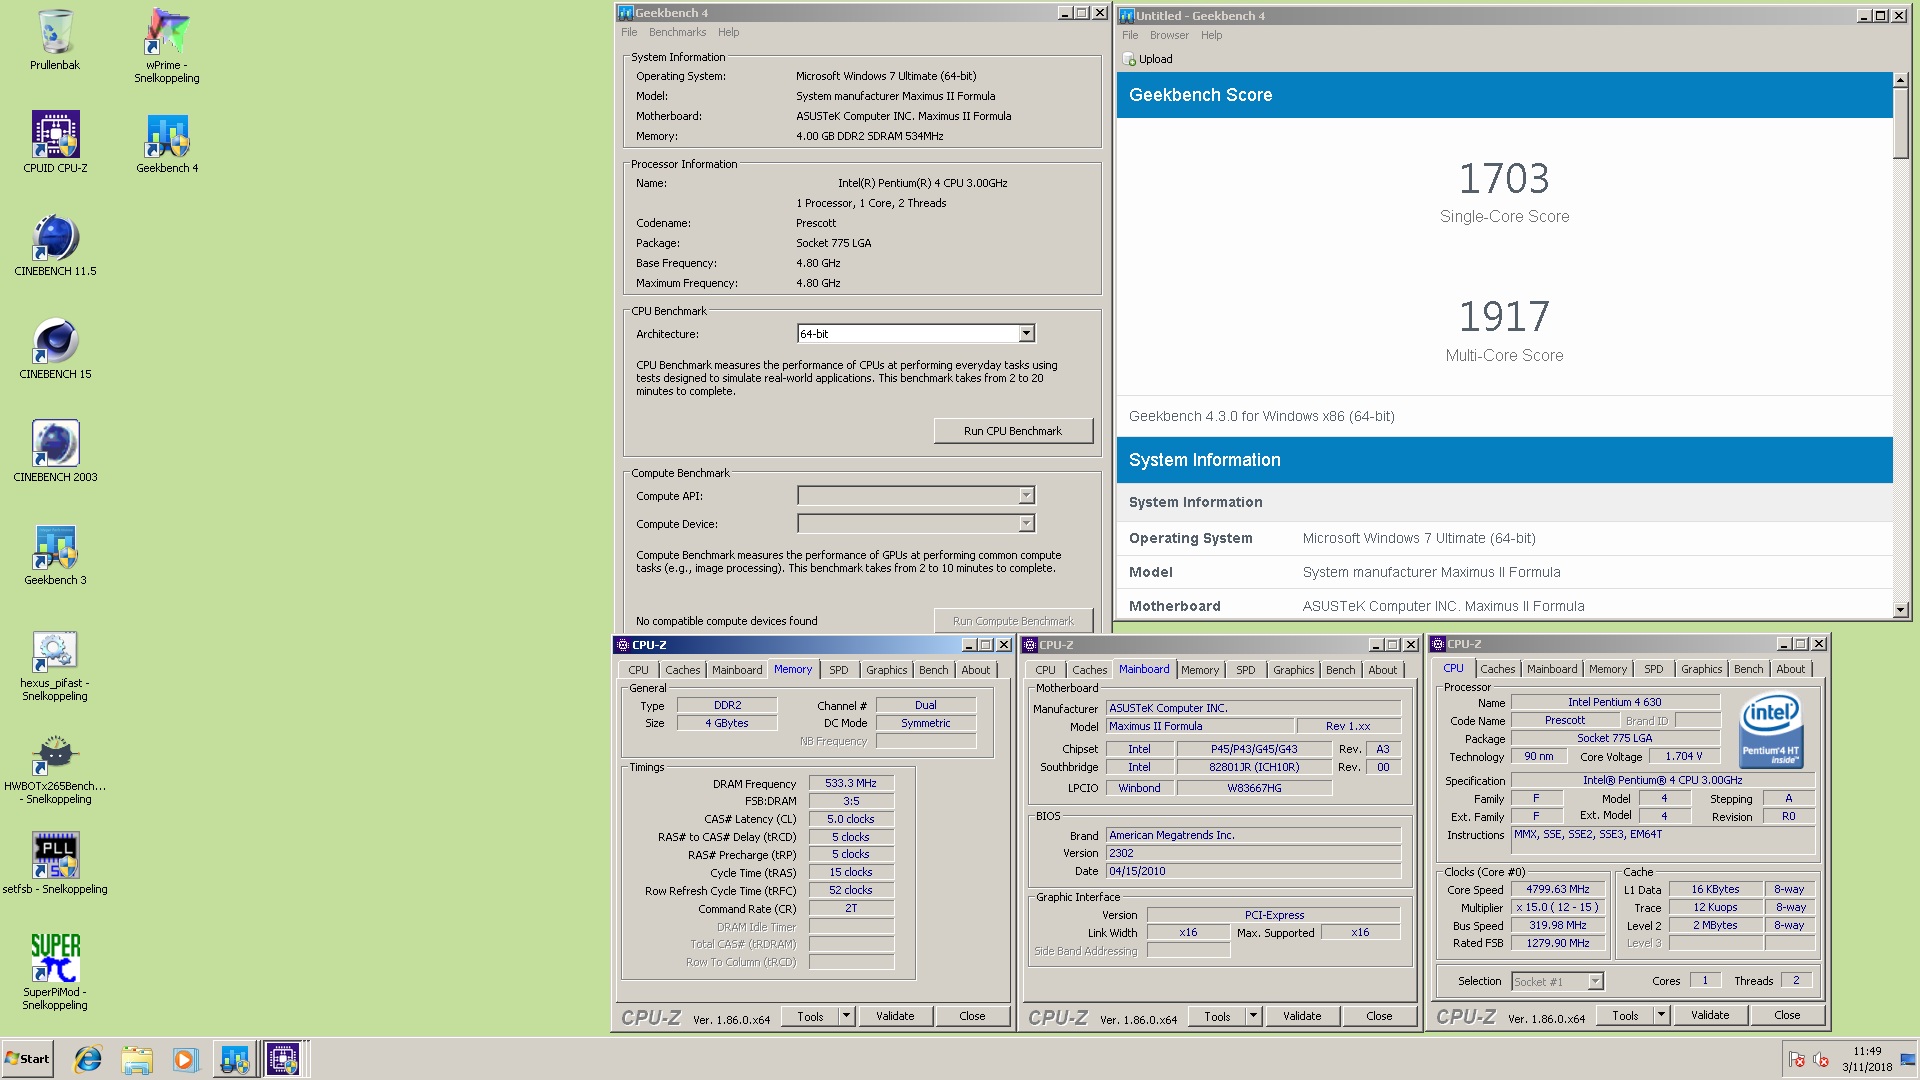Open Help menu in Geekbench 4 main window
The width and height of the screenshot is (1920, 1080).
(x=729, y=32)
